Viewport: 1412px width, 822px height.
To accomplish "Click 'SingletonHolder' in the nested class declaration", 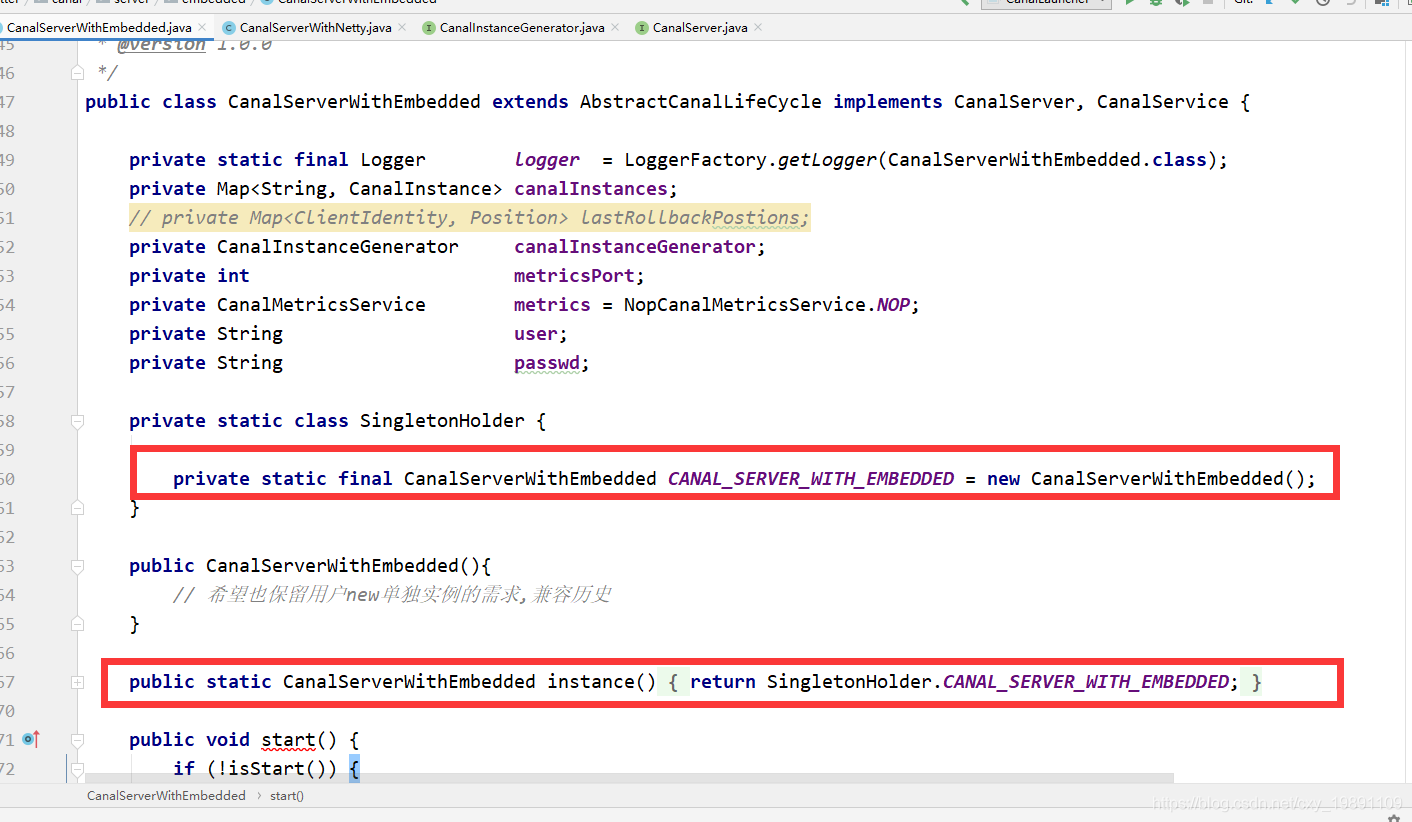I will pyautogui.click(x=442, y=421).
